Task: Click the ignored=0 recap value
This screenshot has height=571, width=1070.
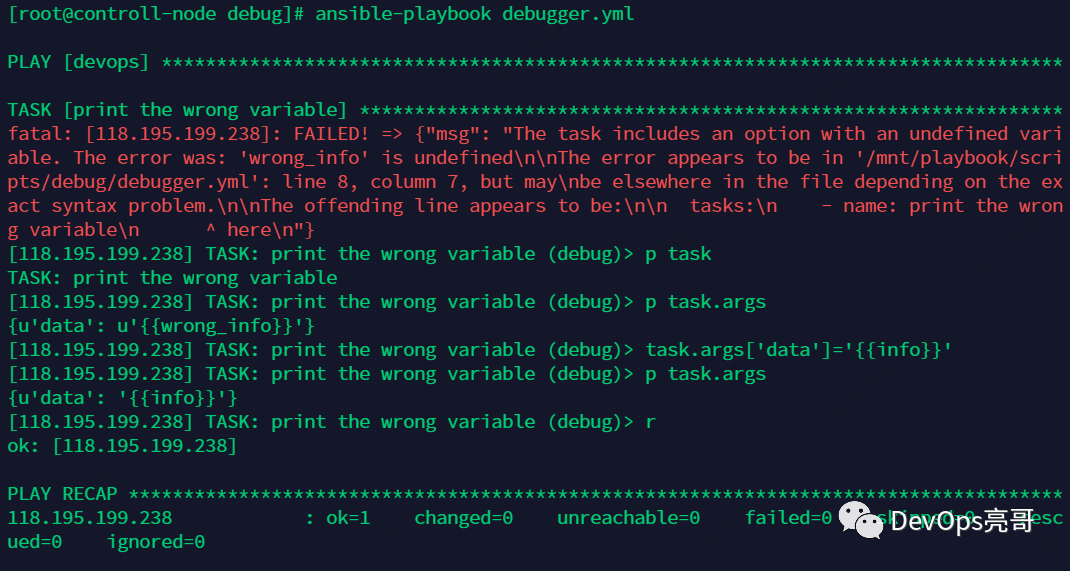Action: (x=155, y=542)
